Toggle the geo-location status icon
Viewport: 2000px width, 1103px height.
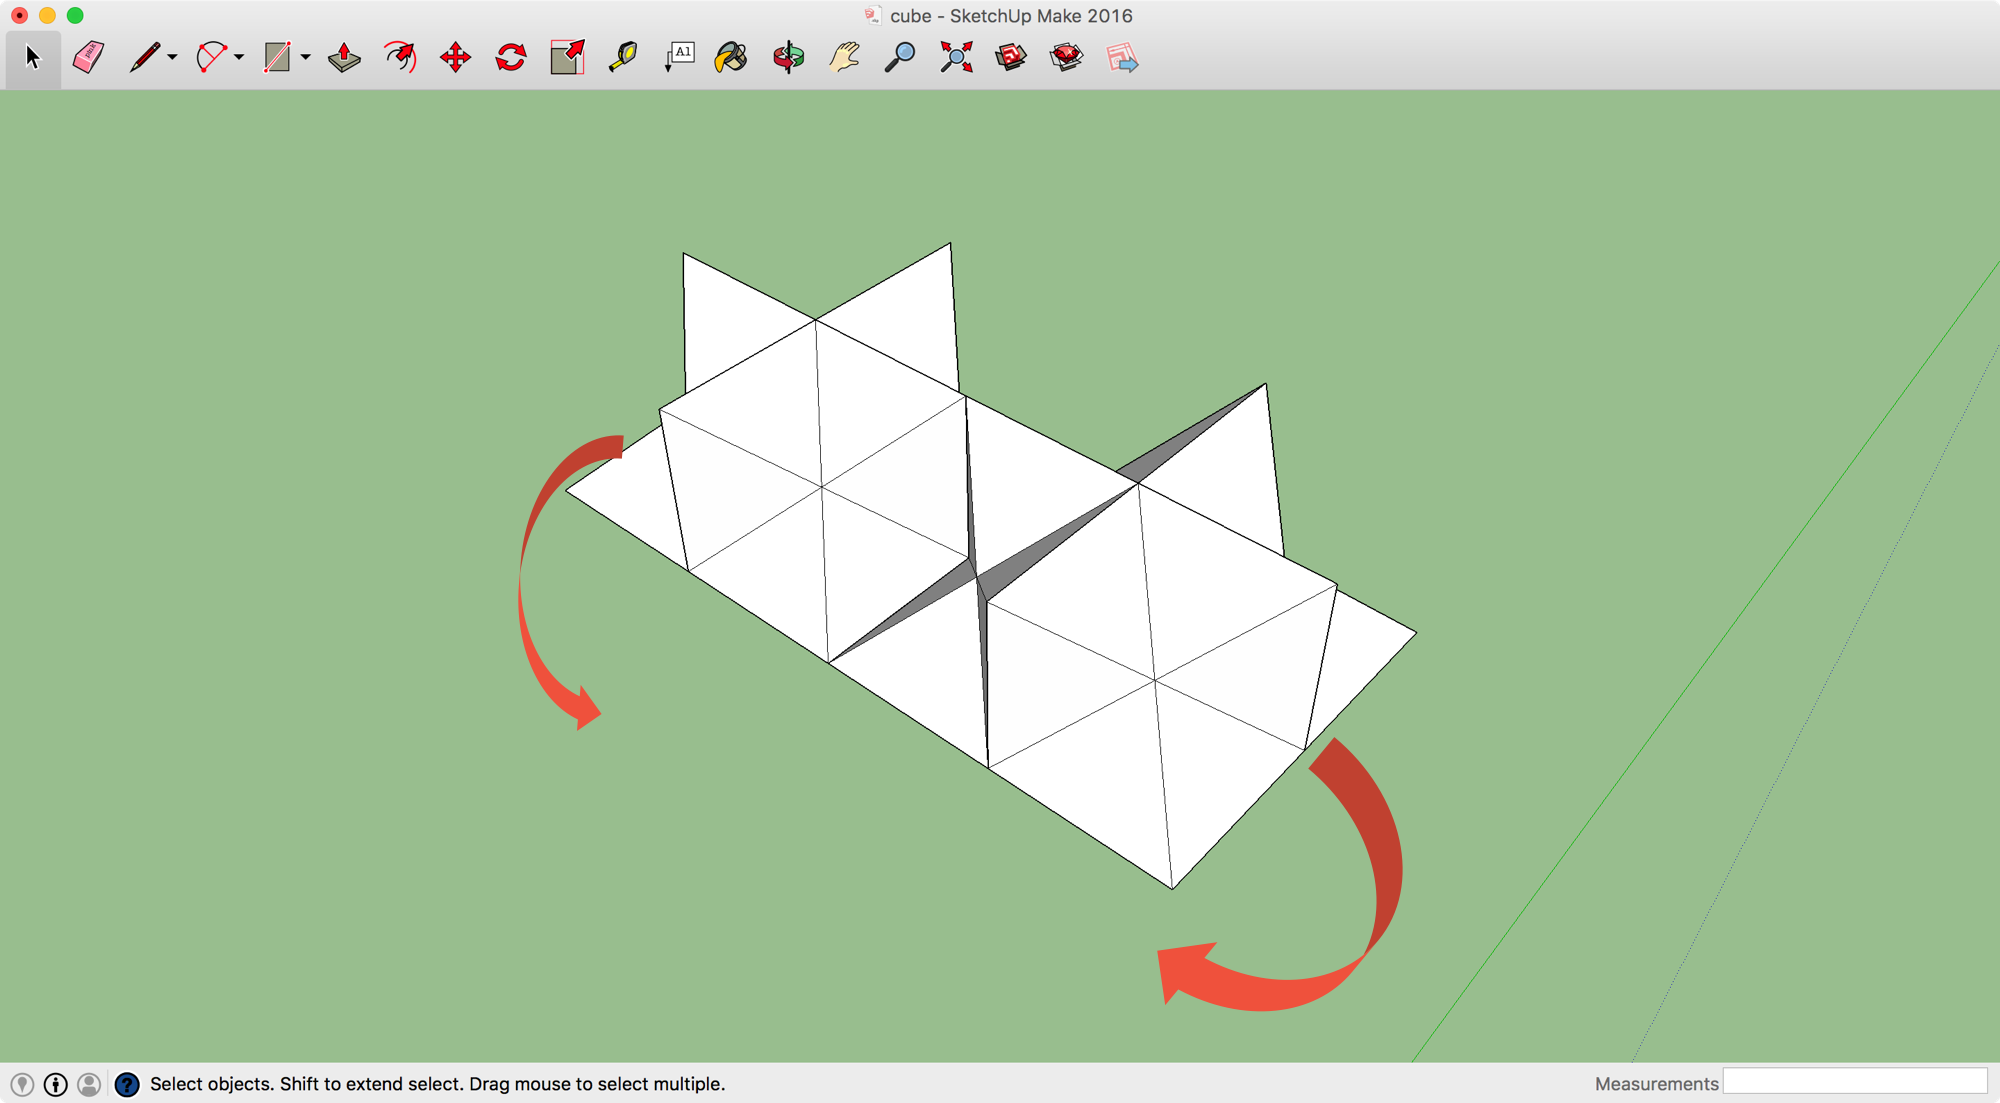[x=22, y=1084]
